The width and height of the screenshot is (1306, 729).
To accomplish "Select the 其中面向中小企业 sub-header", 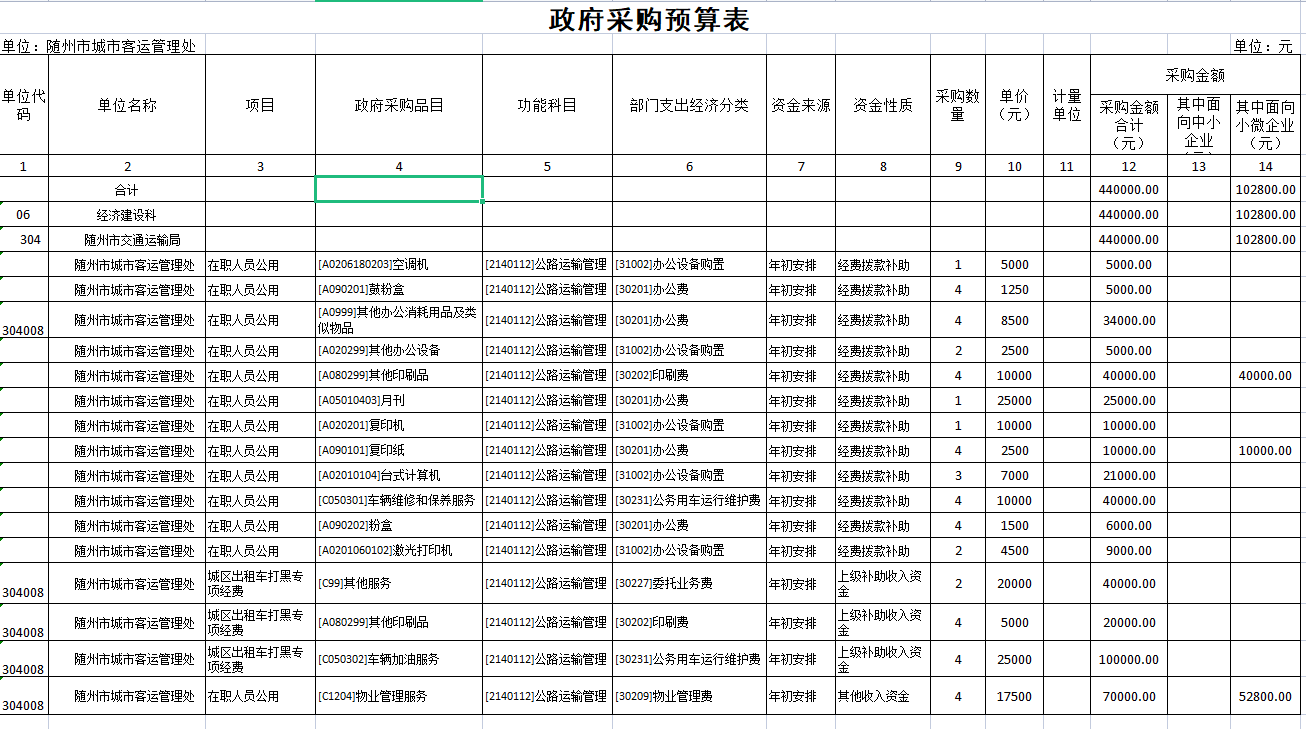I will click(x=1199, y=125).
